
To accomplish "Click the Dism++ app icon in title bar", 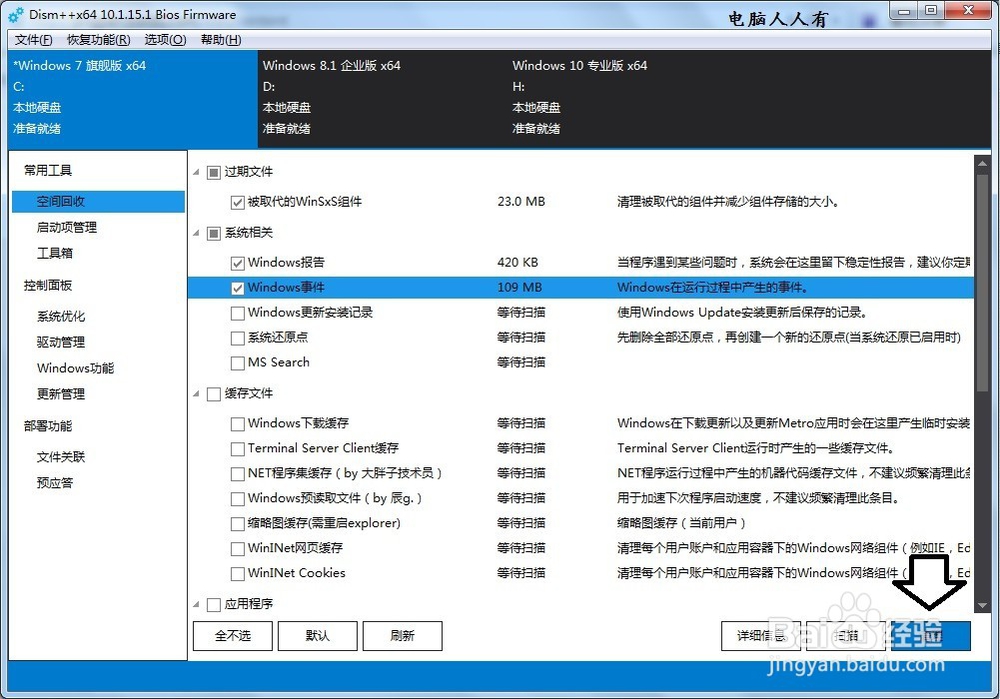I will [16, 14].
